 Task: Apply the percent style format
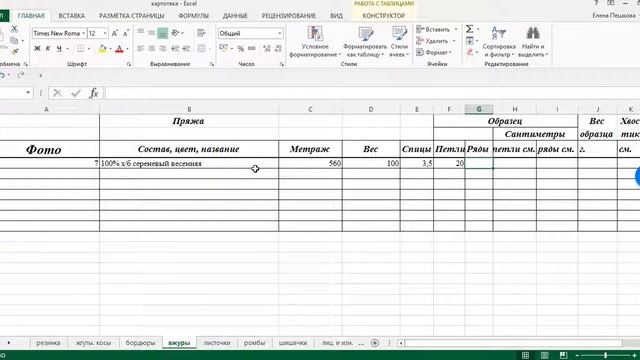[x=241, y=49]
